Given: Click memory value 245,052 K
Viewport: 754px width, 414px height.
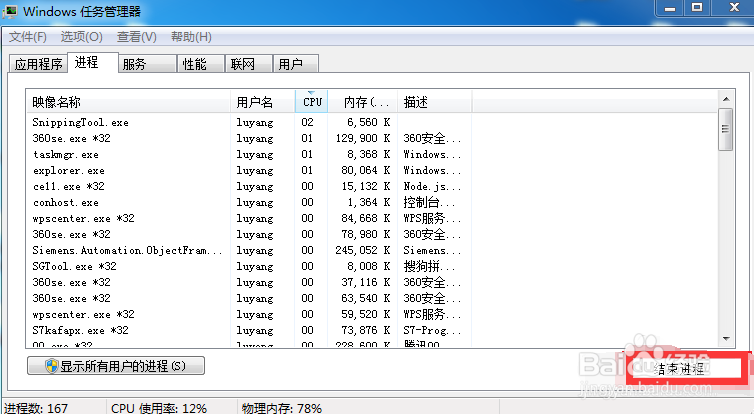Looking at the screenshot, I should point(363,250).
